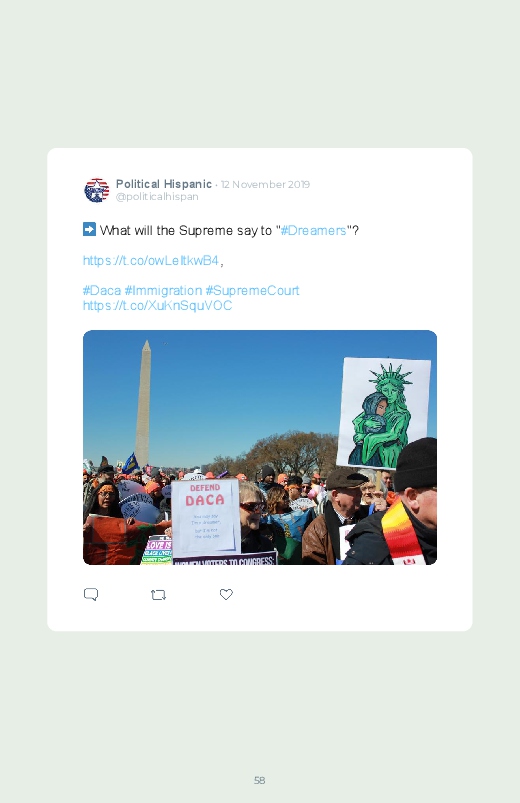520x803 pixels.
Task: Open the #Daca hashtag
Action: tap(102, 290)
